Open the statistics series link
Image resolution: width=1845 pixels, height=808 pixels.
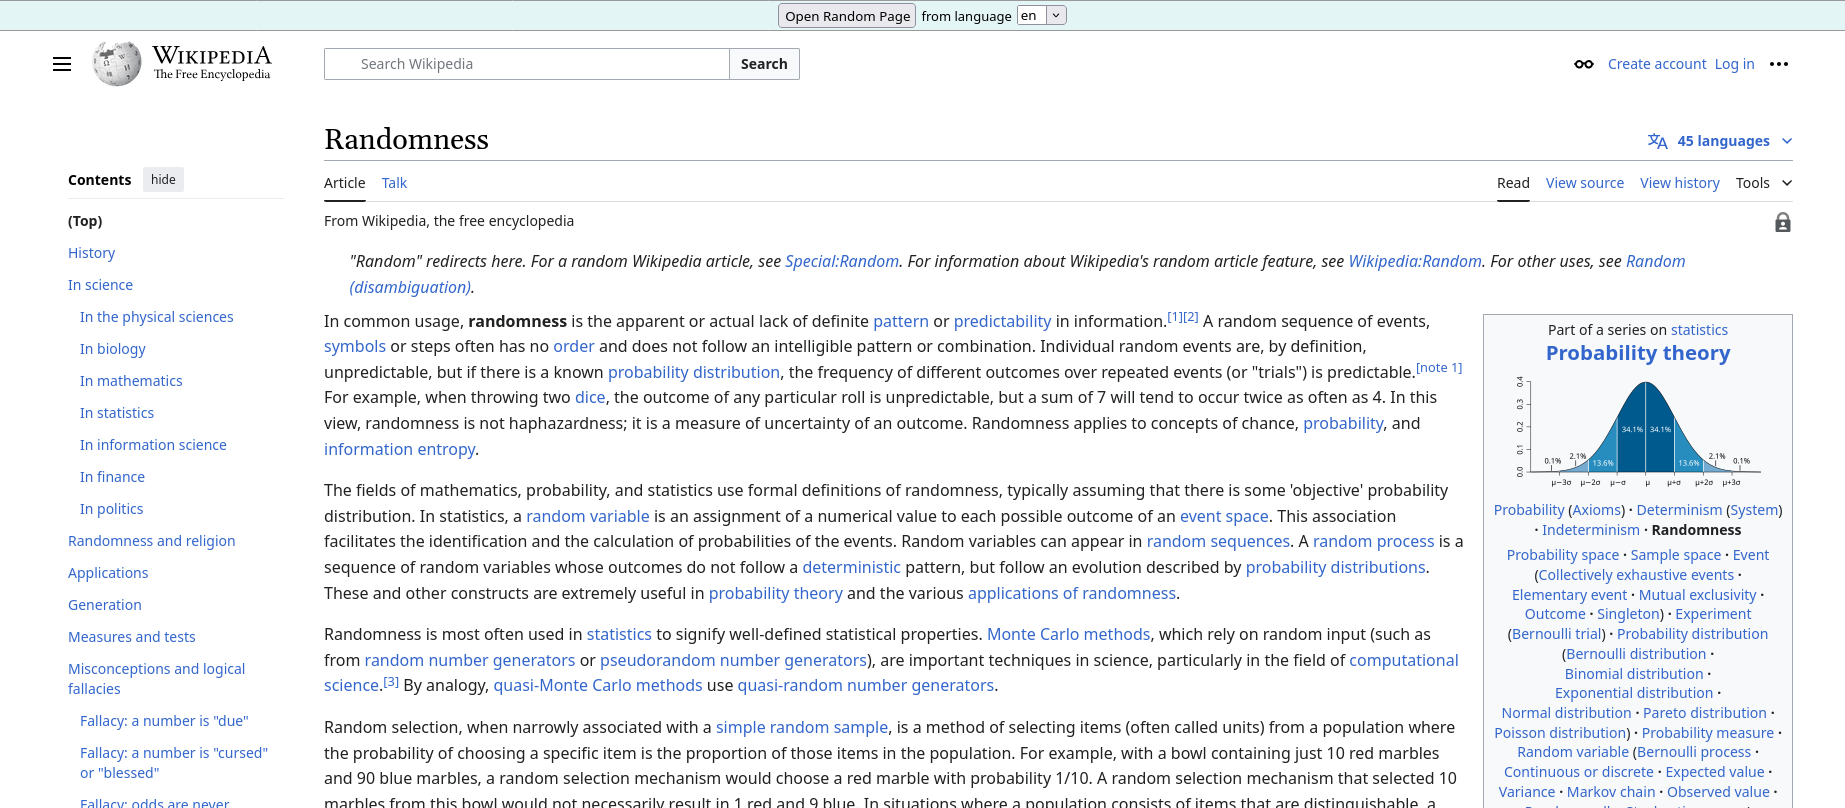click(x=1699, y=330)
